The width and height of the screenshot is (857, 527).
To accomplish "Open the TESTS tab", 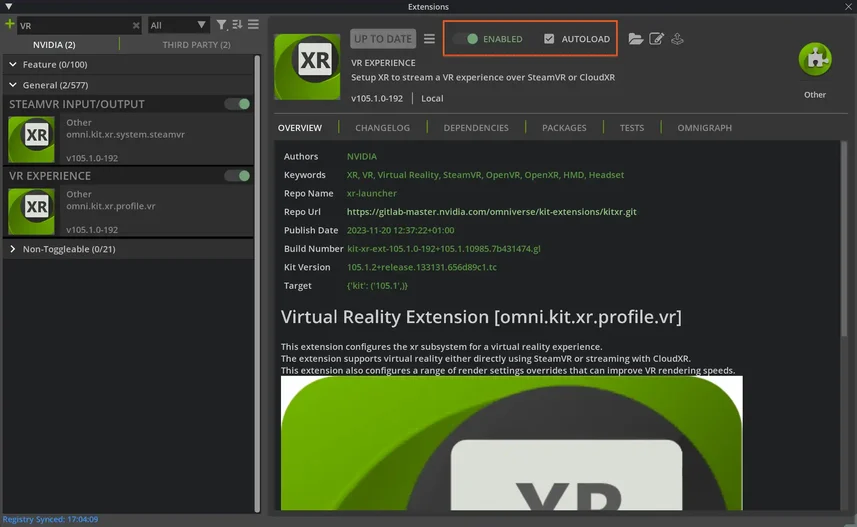I will [632, 128].
